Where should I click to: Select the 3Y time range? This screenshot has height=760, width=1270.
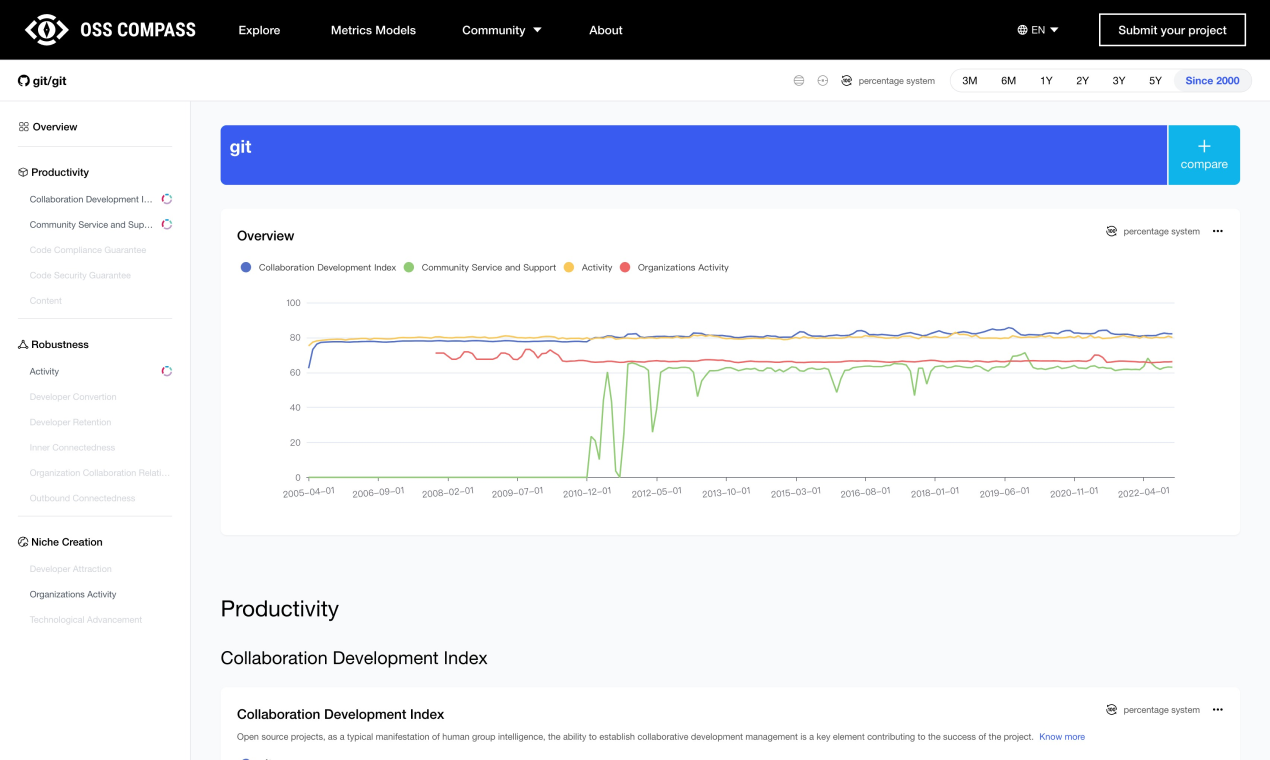pos(1119,81)
